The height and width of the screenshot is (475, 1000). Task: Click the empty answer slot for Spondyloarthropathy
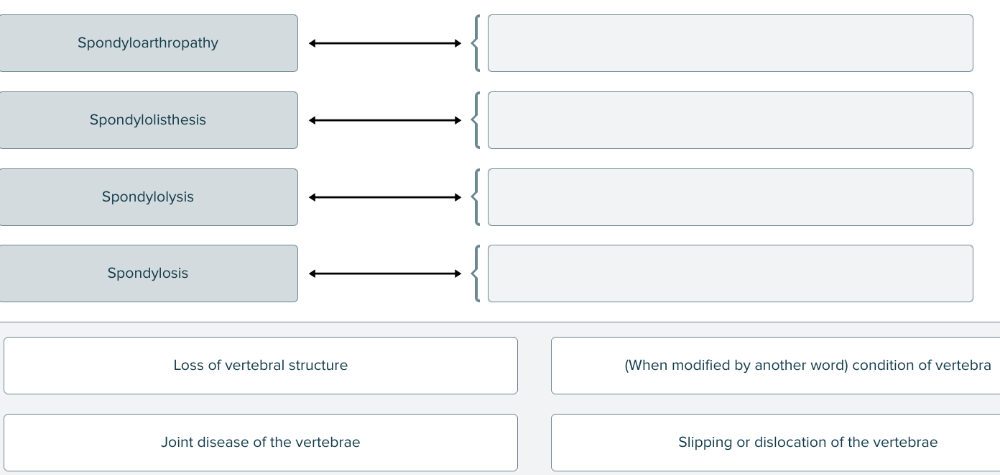click(x=730, y=43)
